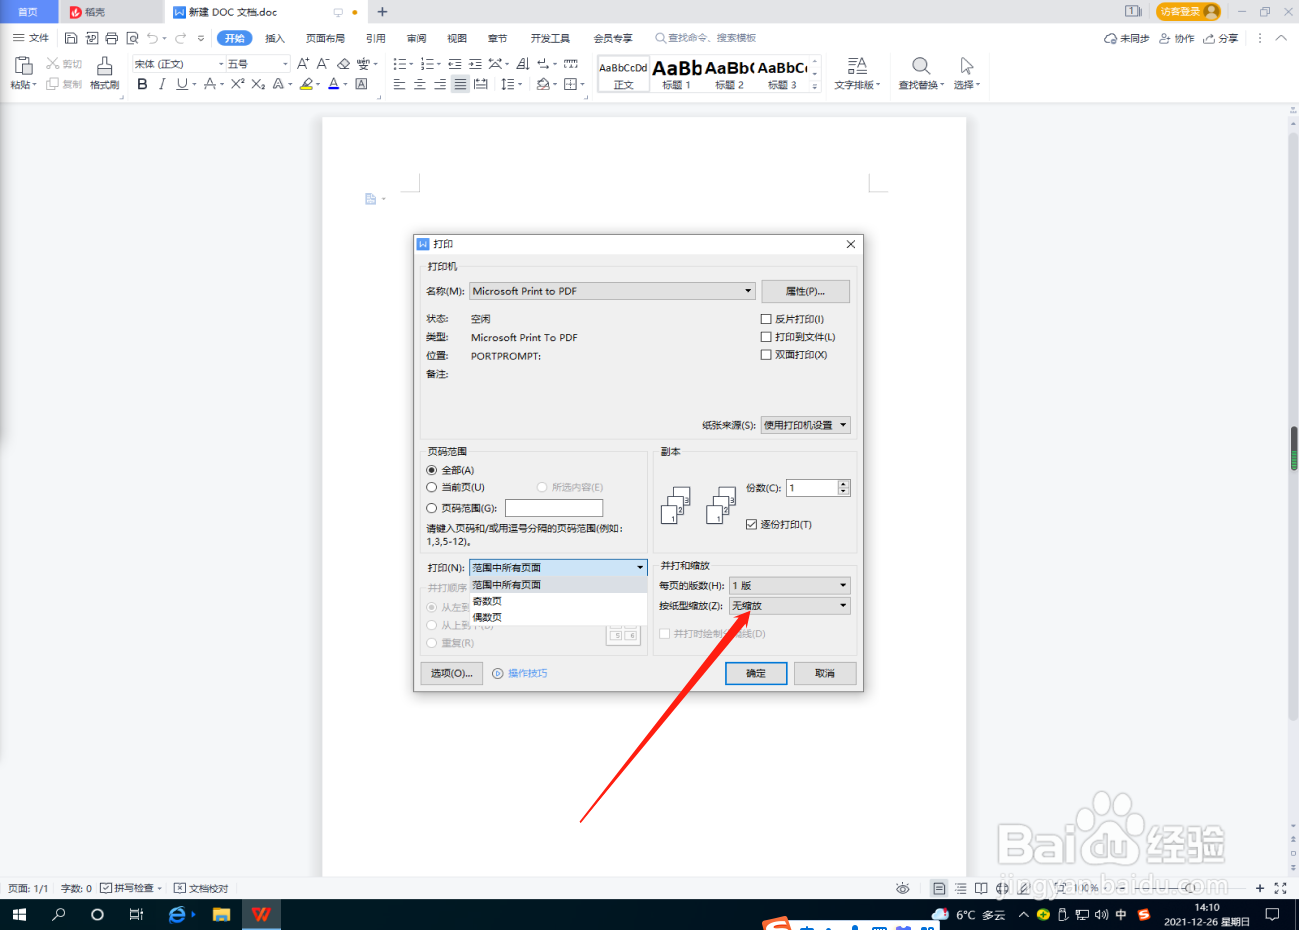The width and height of the screenshot is (1299, 930).
Task: Switch to the Insert (插入) ribbon tab
Action: [275, 38]
